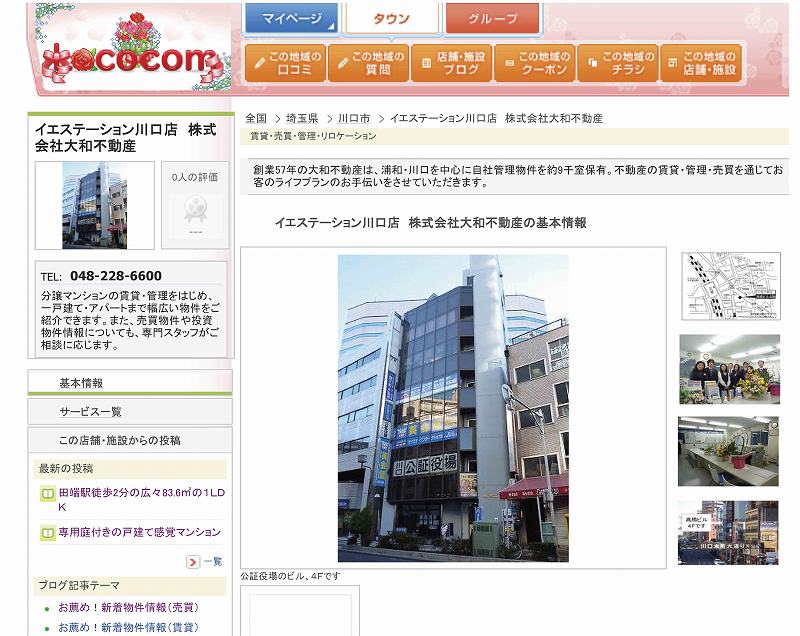This screenshot has height=636, width=800.
Task: Click heading イエステーション川口店 株式会社大和不動産の基本情報
Action: 431,223
